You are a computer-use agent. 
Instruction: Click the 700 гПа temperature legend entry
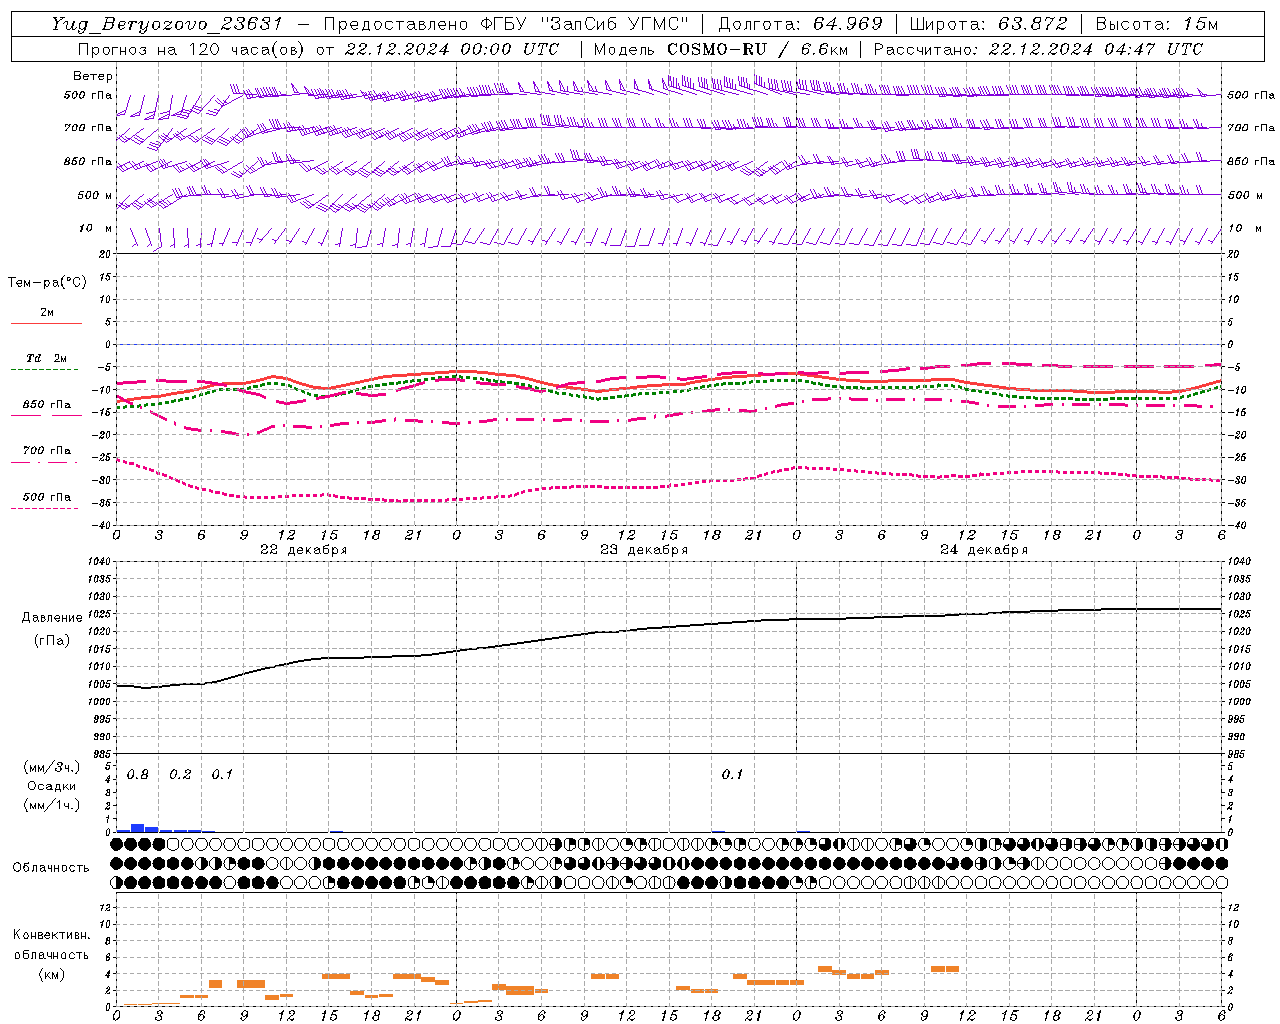point(46,451)
